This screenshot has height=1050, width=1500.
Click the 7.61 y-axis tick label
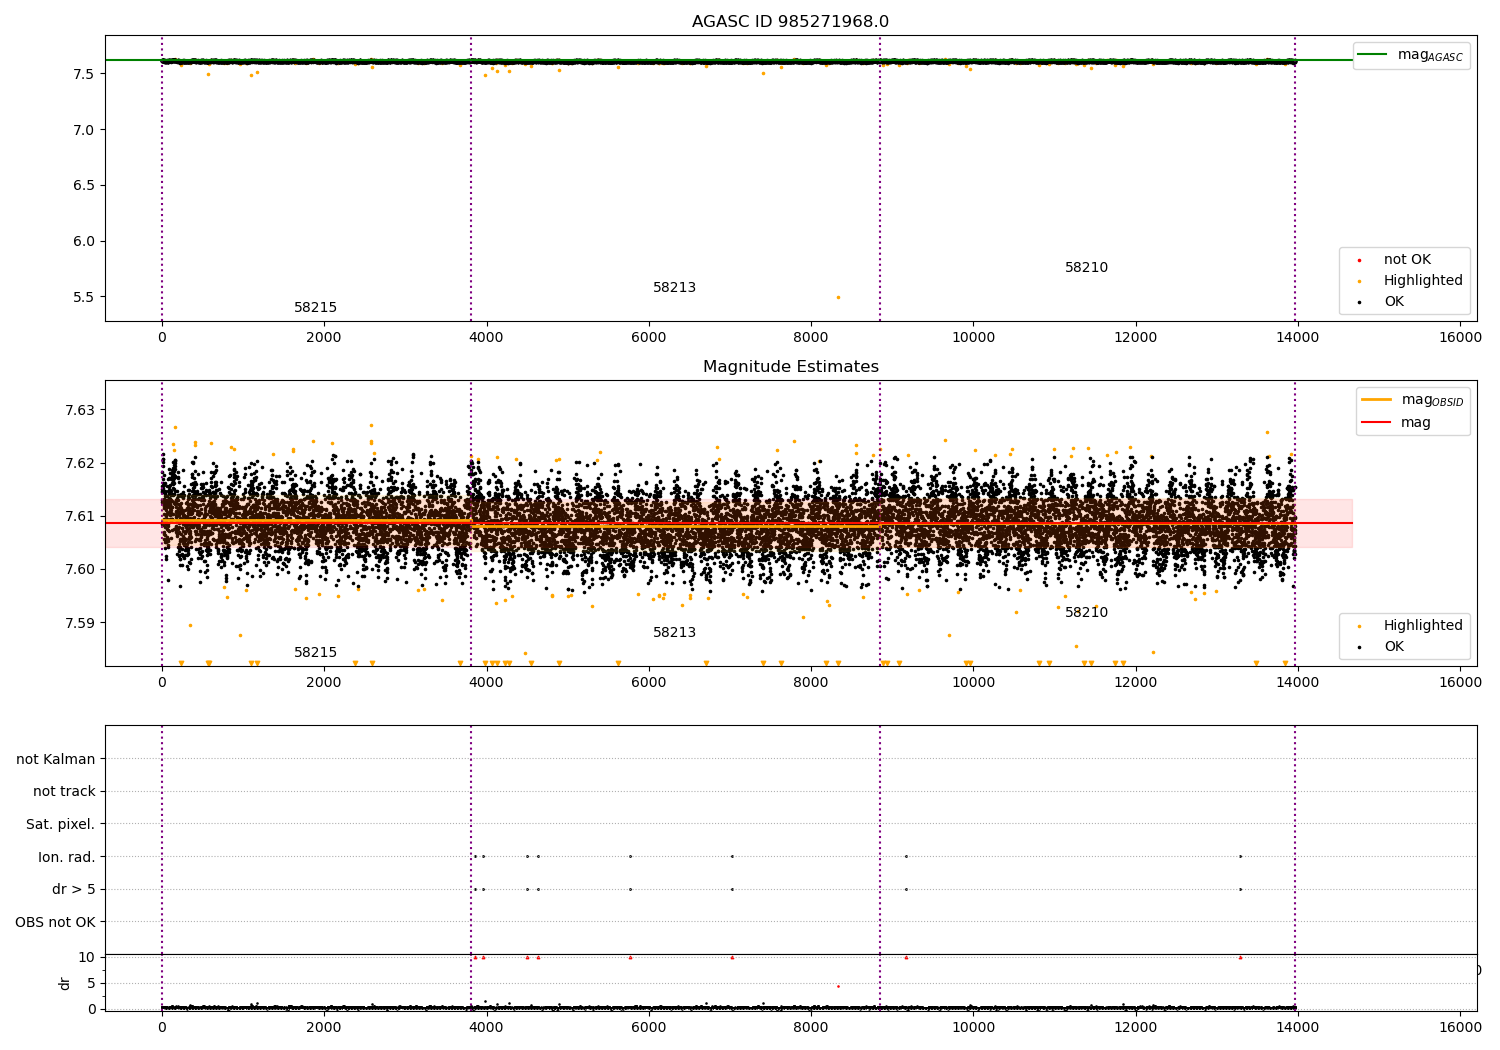(x=80, y=516)
